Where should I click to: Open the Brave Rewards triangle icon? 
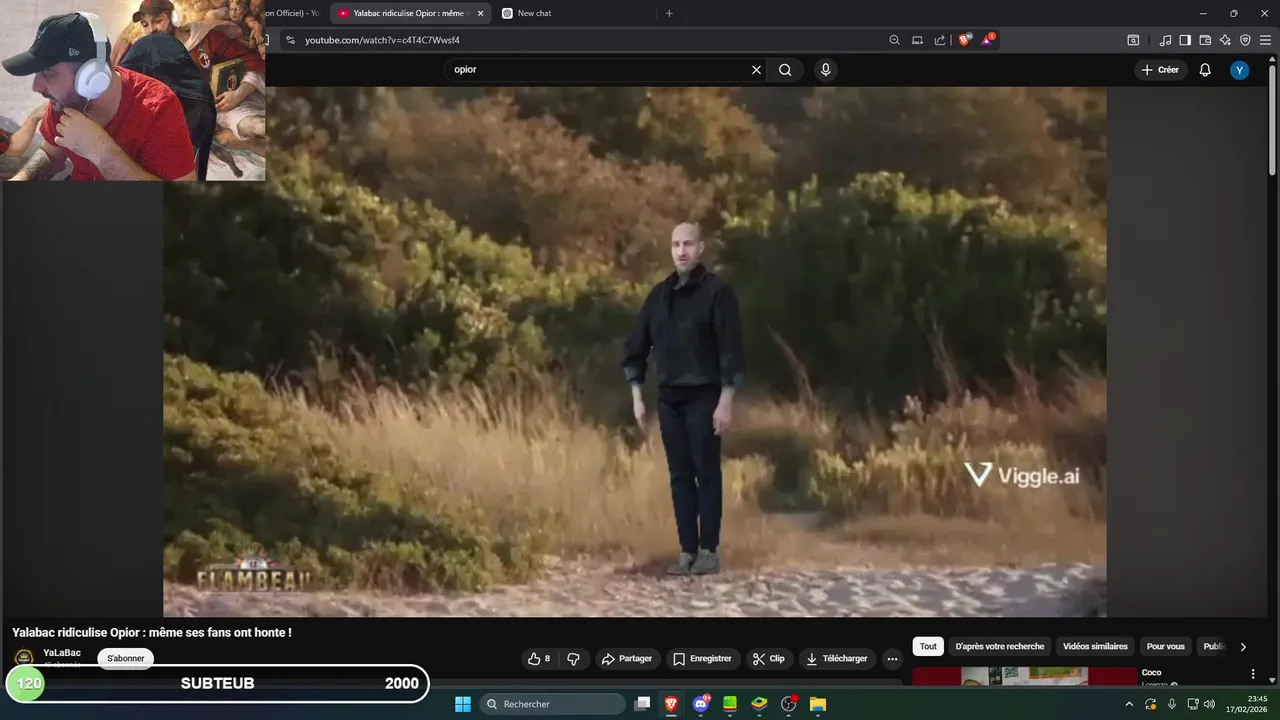[988, 40]
